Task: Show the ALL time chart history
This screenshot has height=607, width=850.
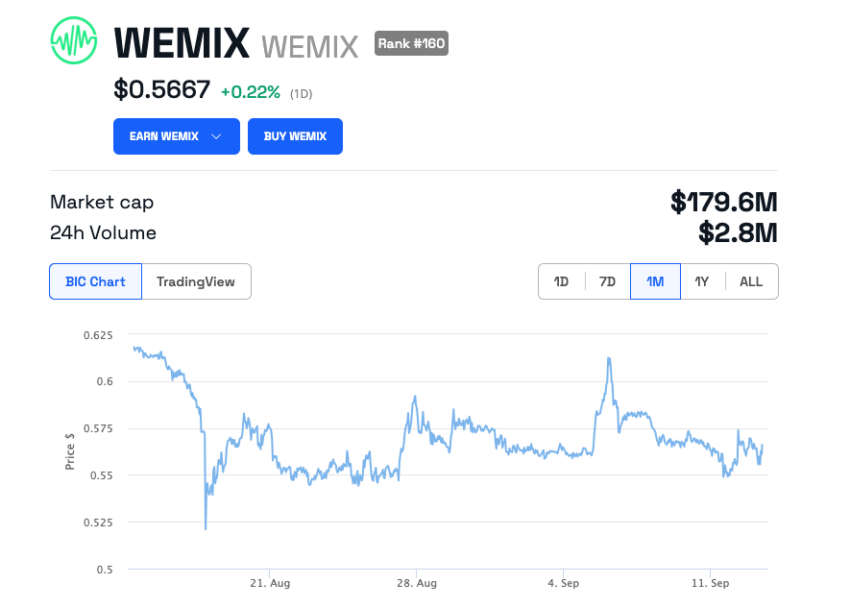Action: (x=750, y=281)
